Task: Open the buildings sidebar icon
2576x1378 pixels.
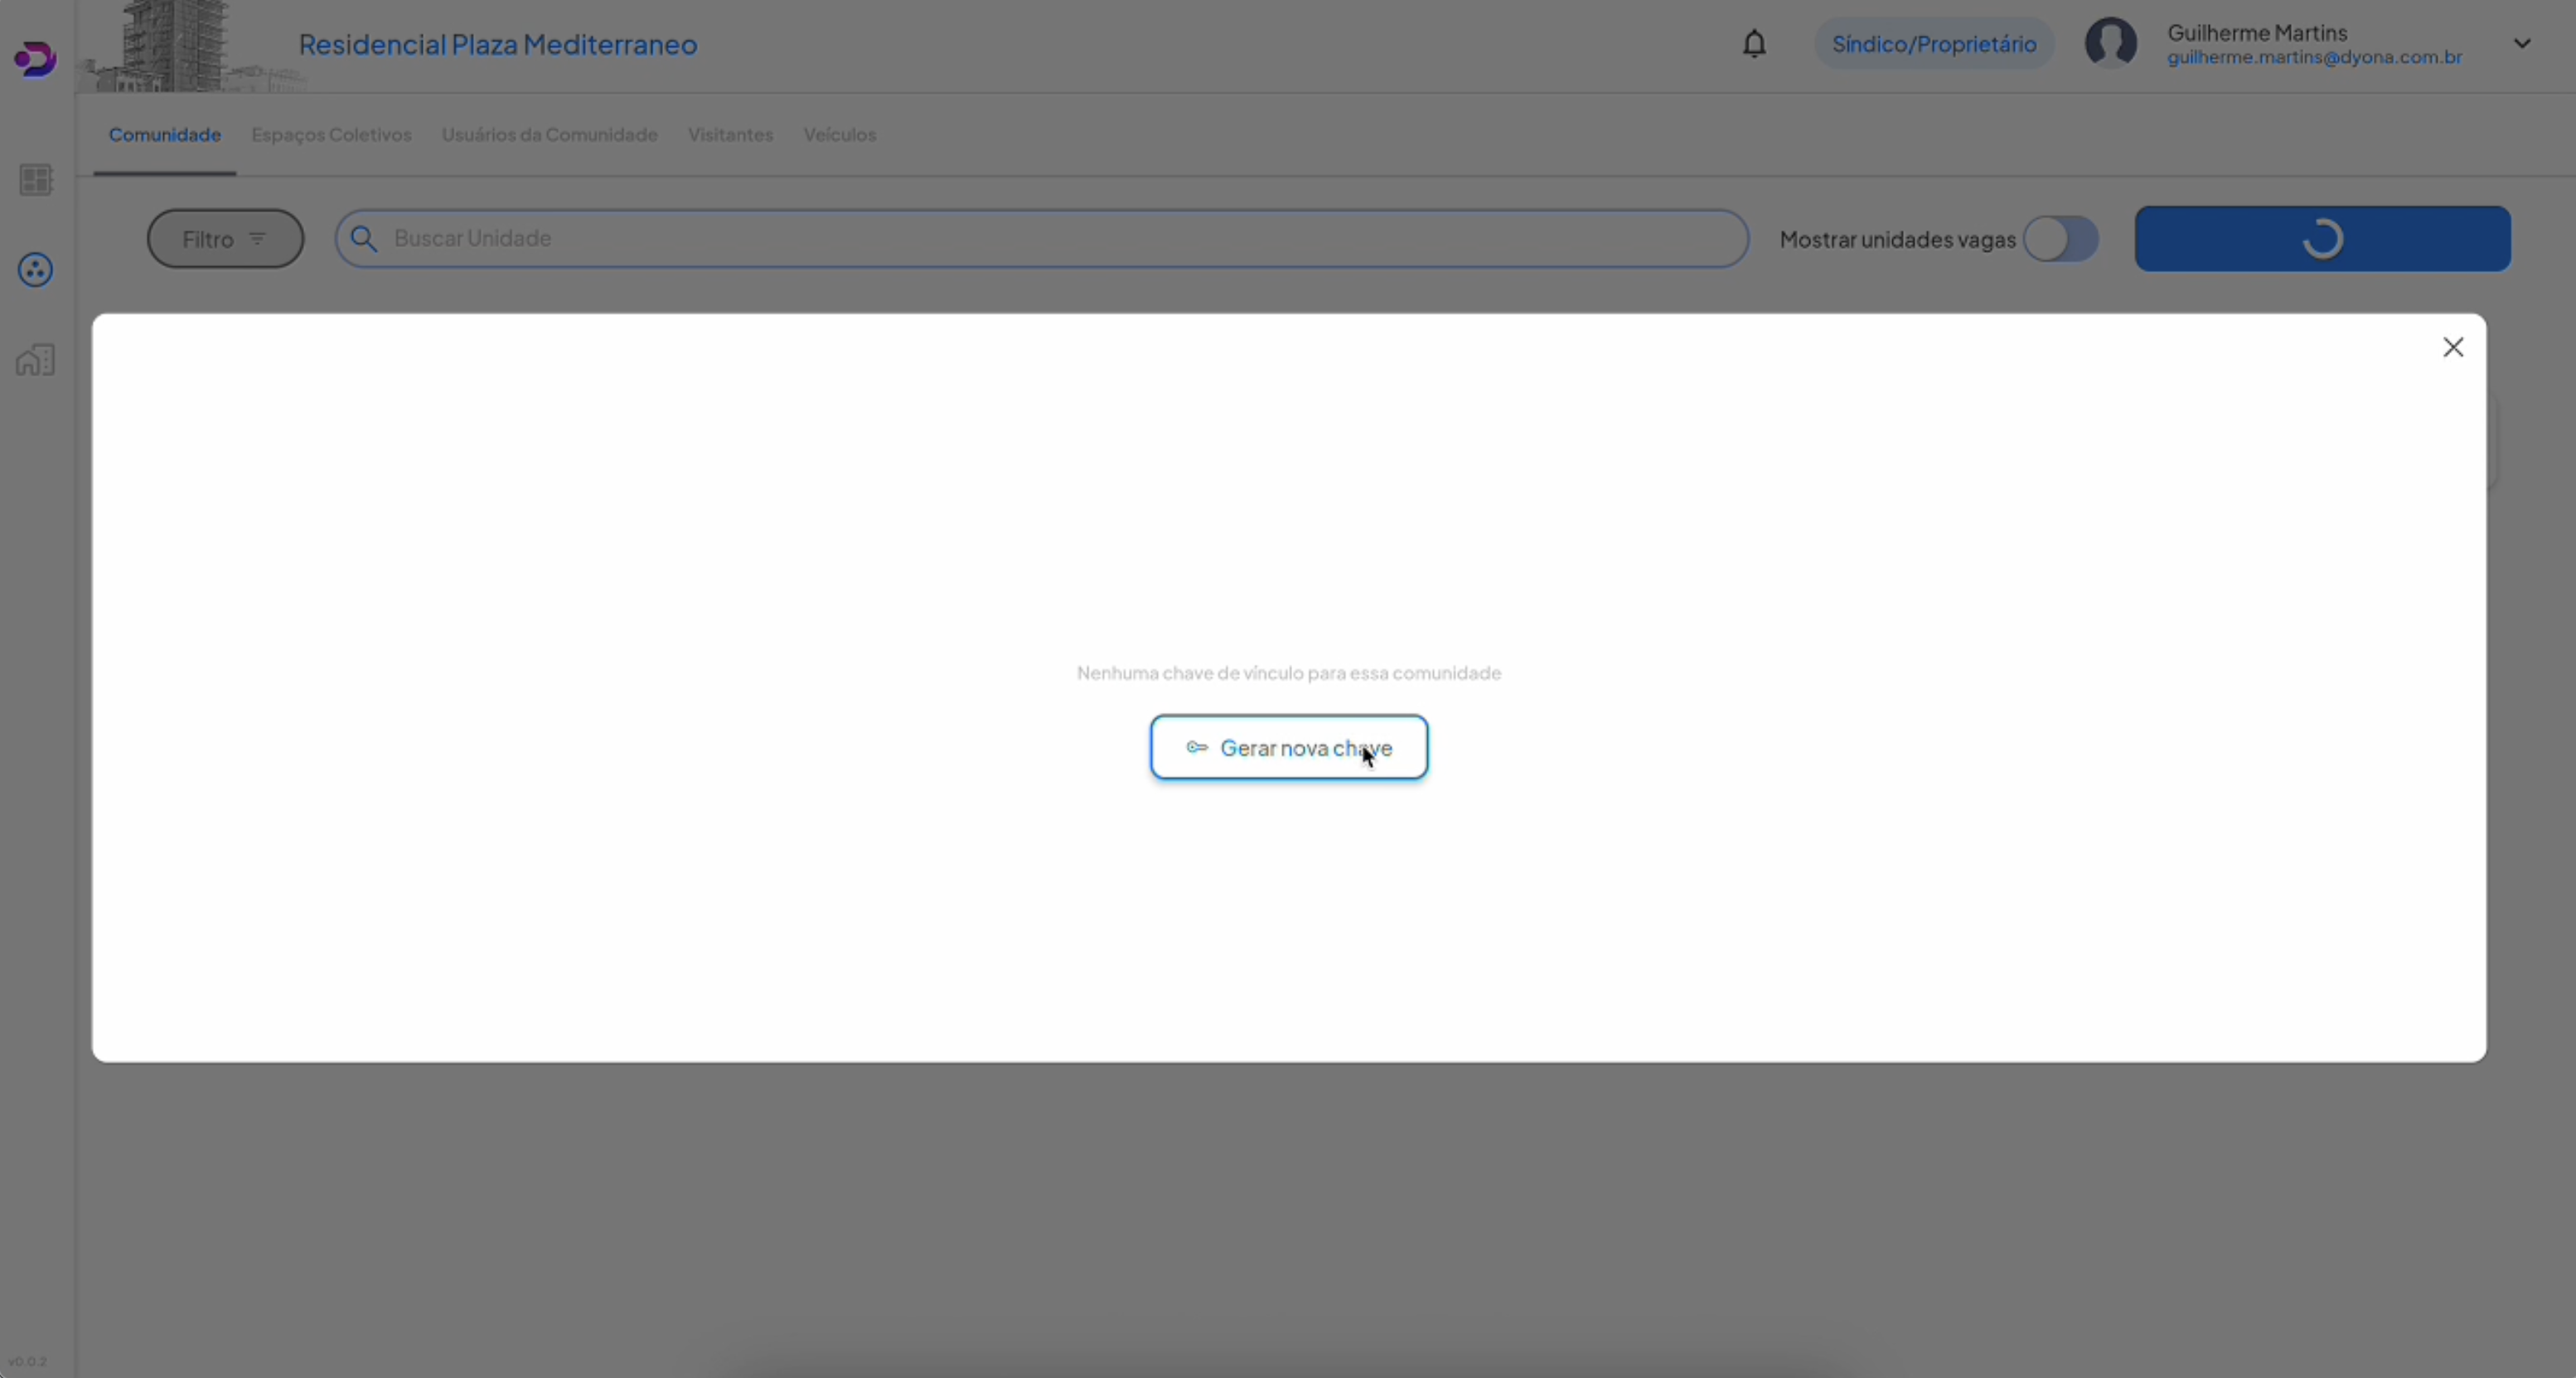Action: (x=36, y=360)
